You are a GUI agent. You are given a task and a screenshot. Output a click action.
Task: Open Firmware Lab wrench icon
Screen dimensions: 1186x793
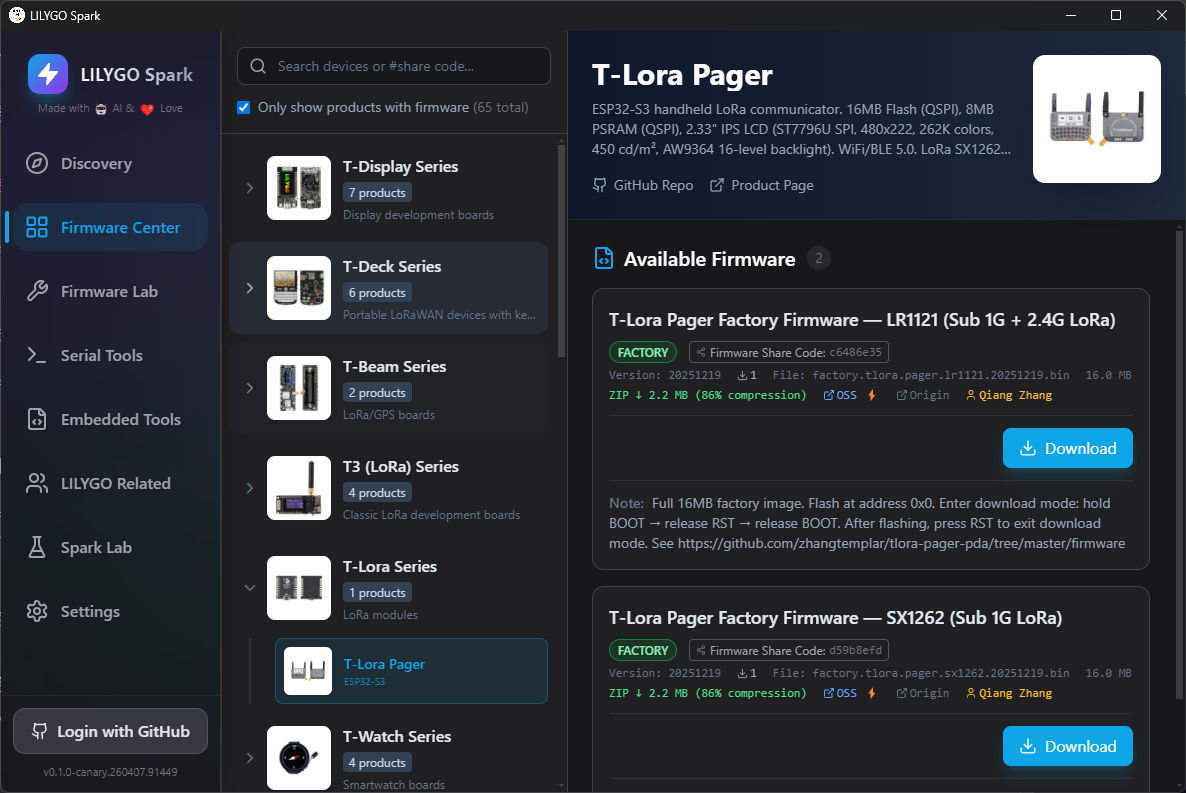37,292
